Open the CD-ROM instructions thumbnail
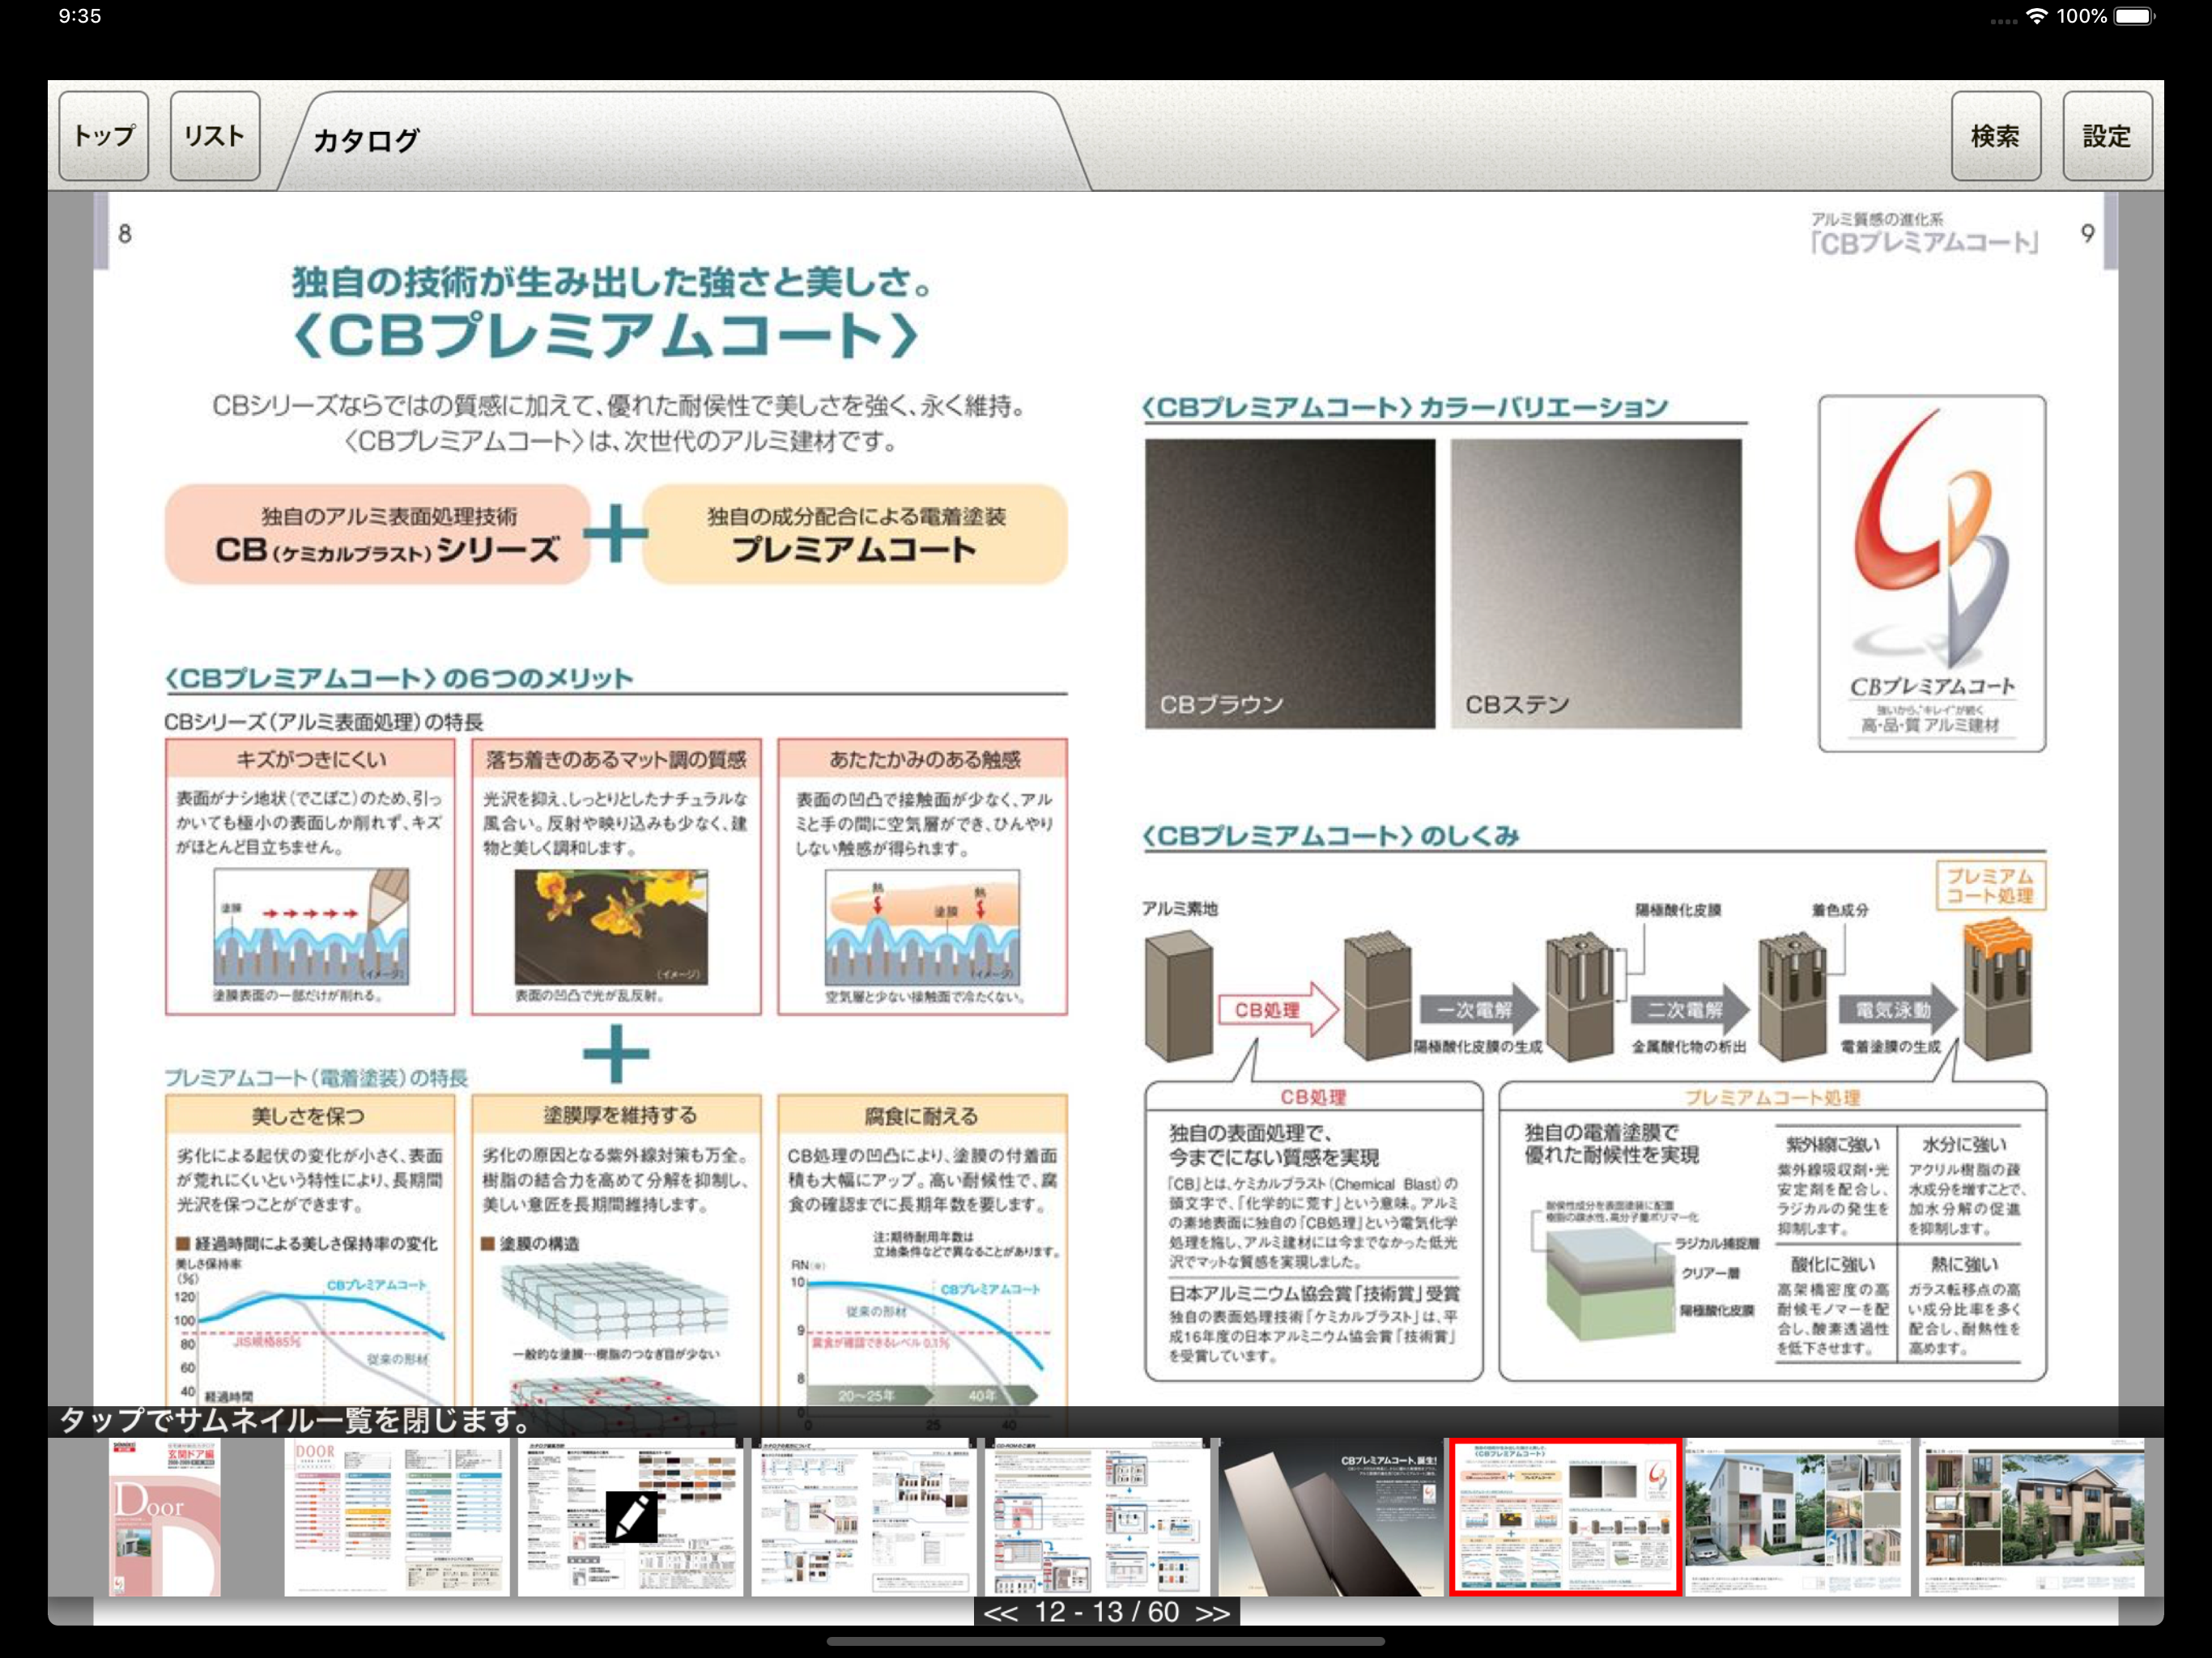Image resolution: width=2212 pixels, height=1658 pixels. 1097,1518
